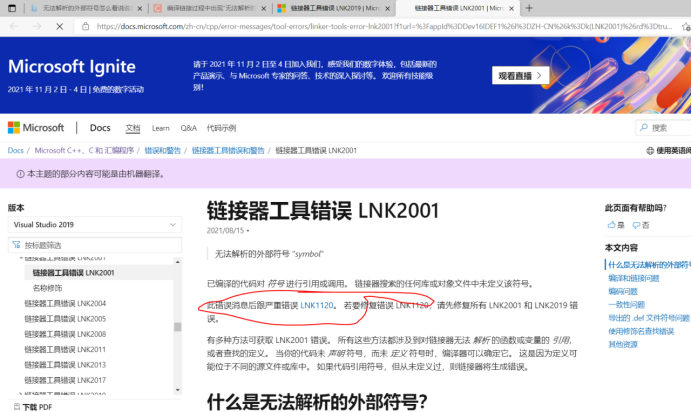The image size is (692, 412).
Task: Open the browser tab actions icon
Action: [x=12, y=8]
